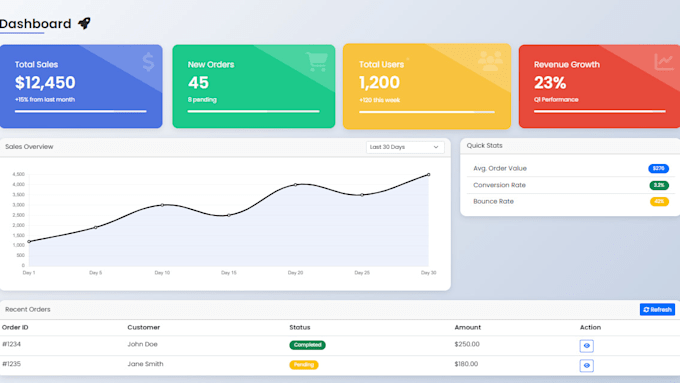This screenshot has width=680, height=383.
Task: Click the Day 25 data point on chart
Action: tap(362, 195)
